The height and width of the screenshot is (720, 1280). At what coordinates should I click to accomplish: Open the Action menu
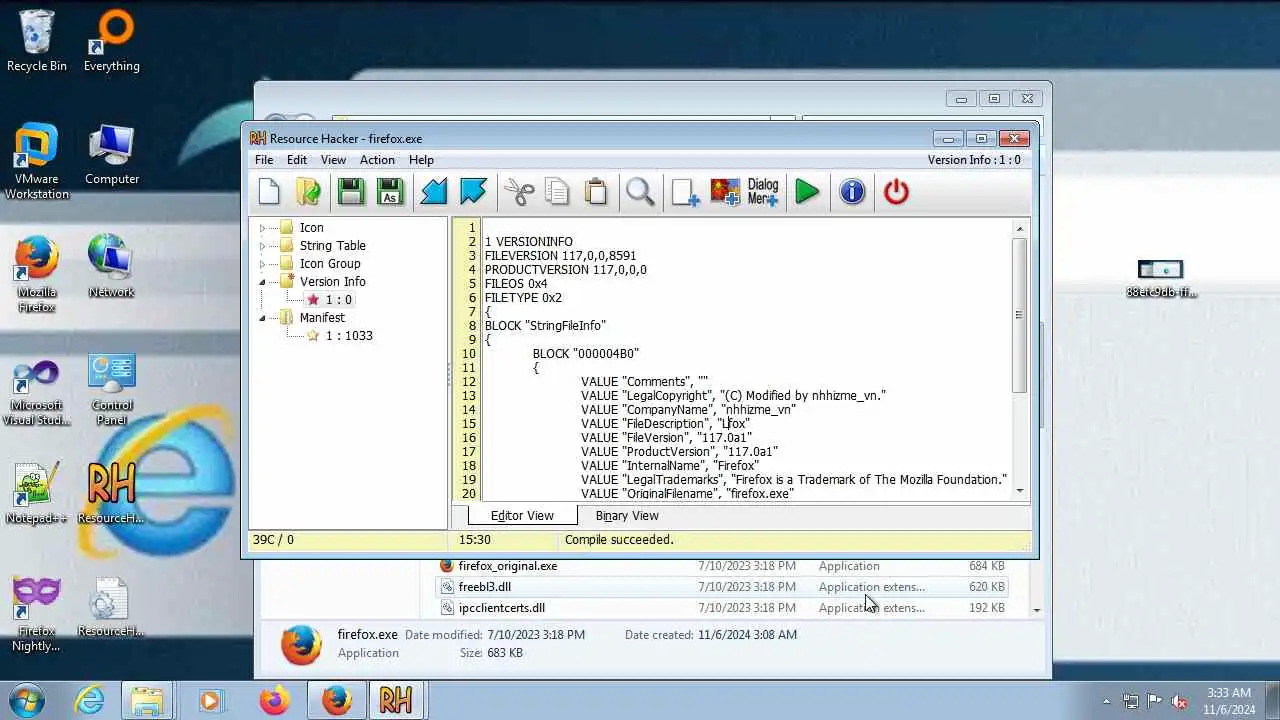(x=377, y=160)
